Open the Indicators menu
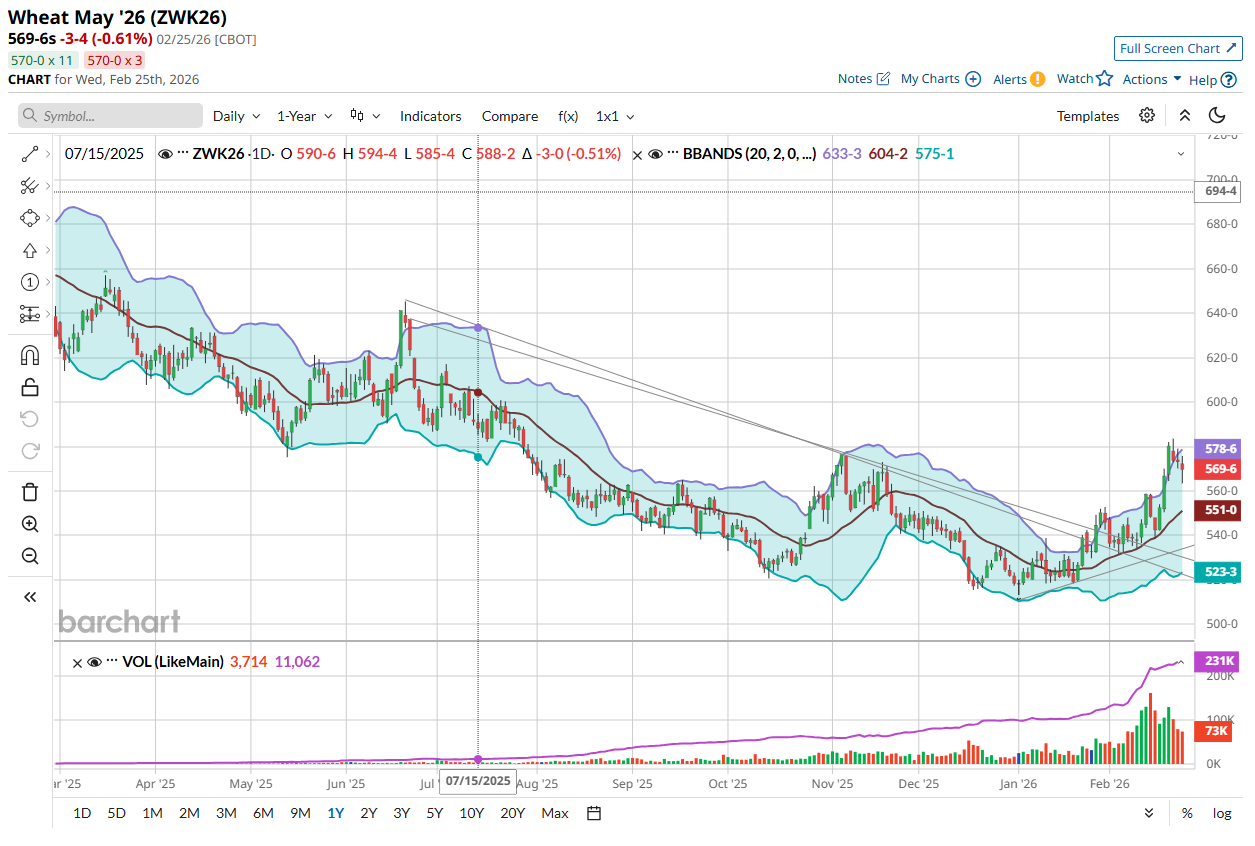 431,116
